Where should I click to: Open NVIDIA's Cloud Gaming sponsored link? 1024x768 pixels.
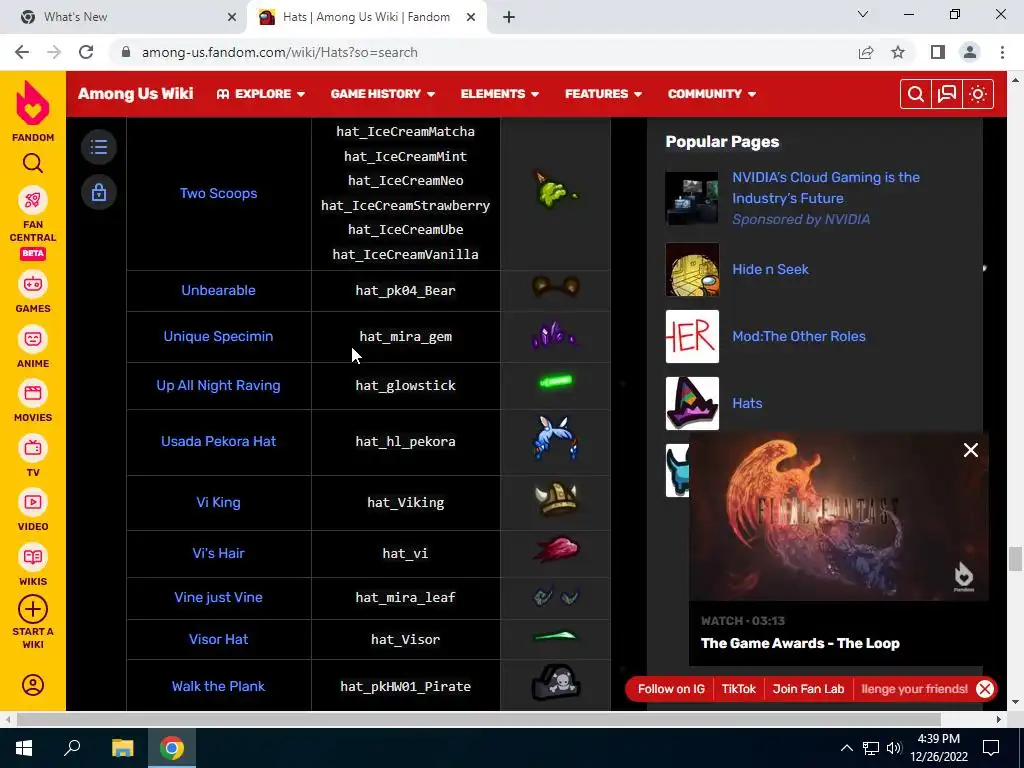(825, 187)
